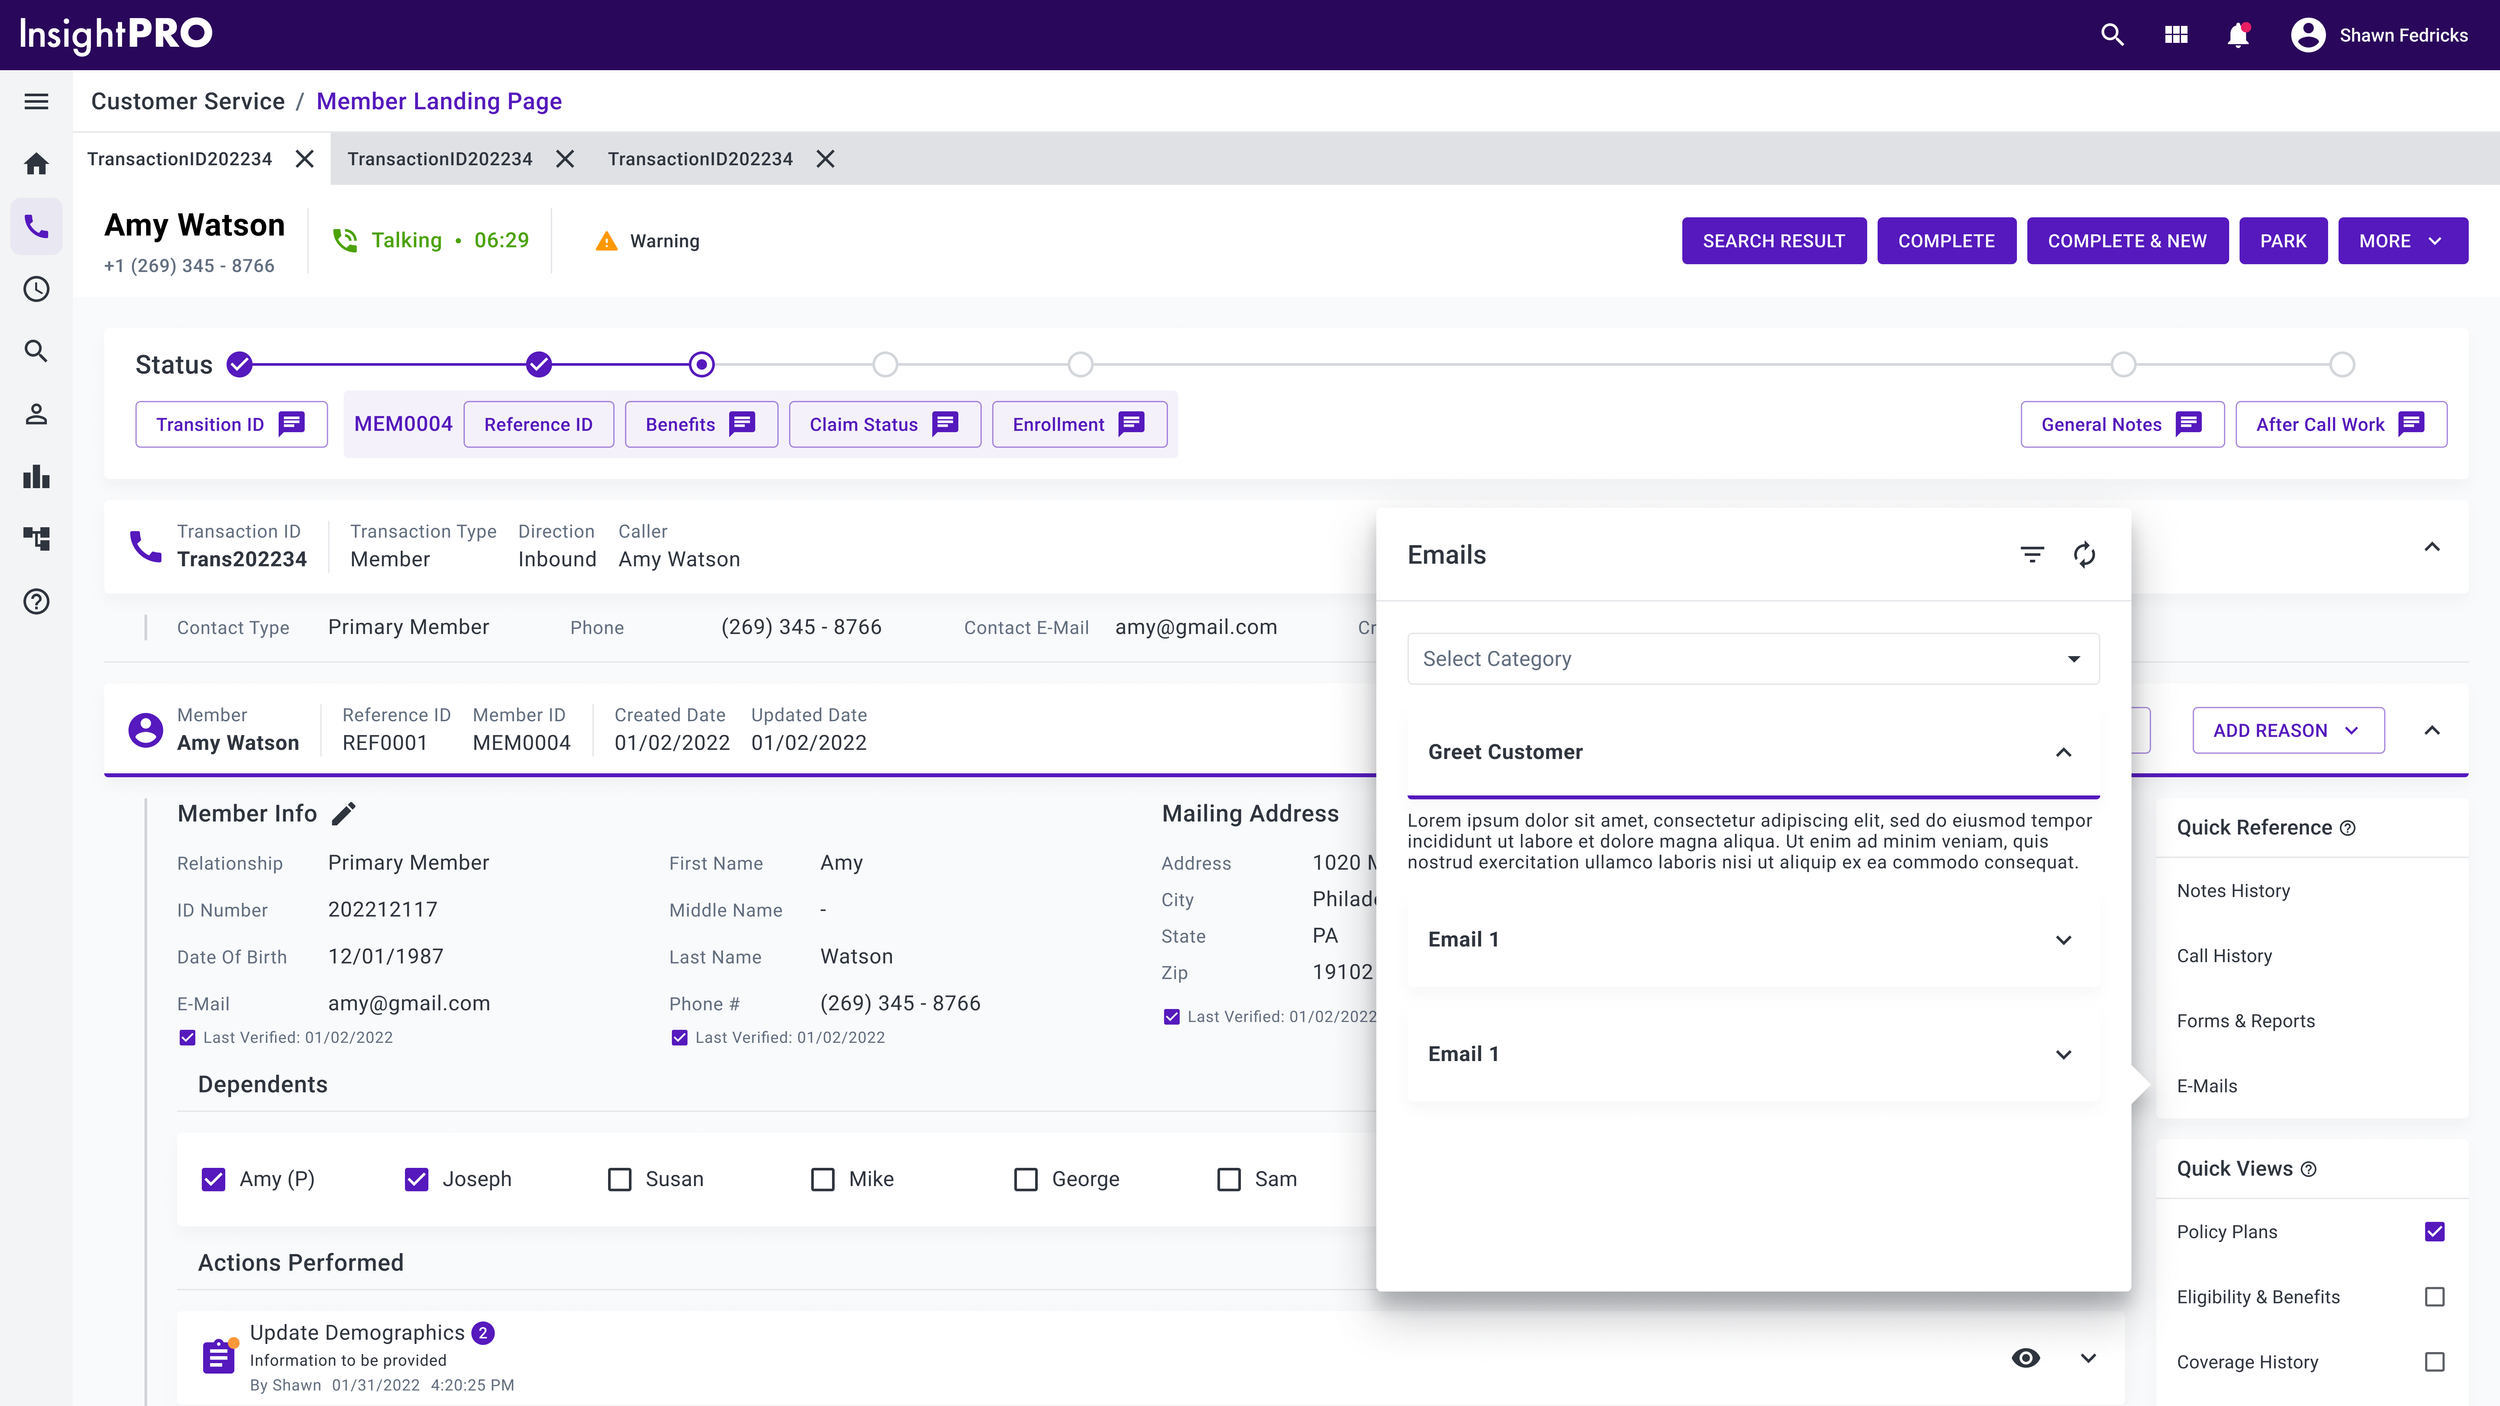Open the Select Category dropdown
The height and width of the screenshot is (1406, 2500).
[x=1752, y=658]
